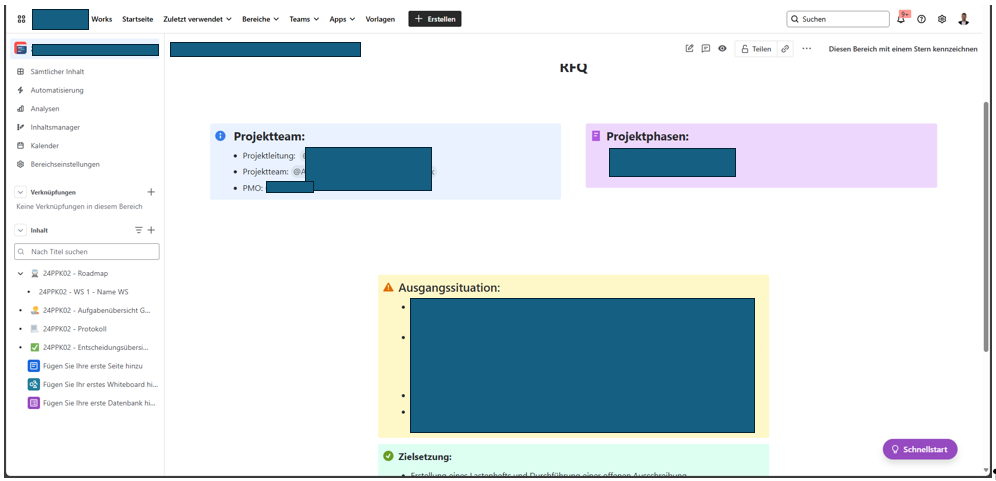Edit this page with pencil icon

pos(689,48)
